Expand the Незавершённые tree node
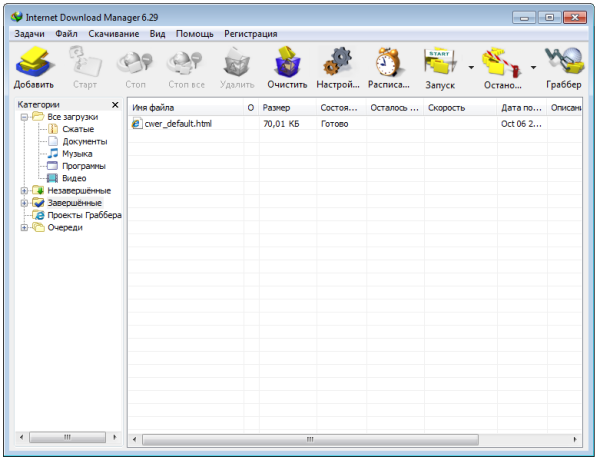The height and width of the screenshot is (460, 600). (x=24, y=191)
